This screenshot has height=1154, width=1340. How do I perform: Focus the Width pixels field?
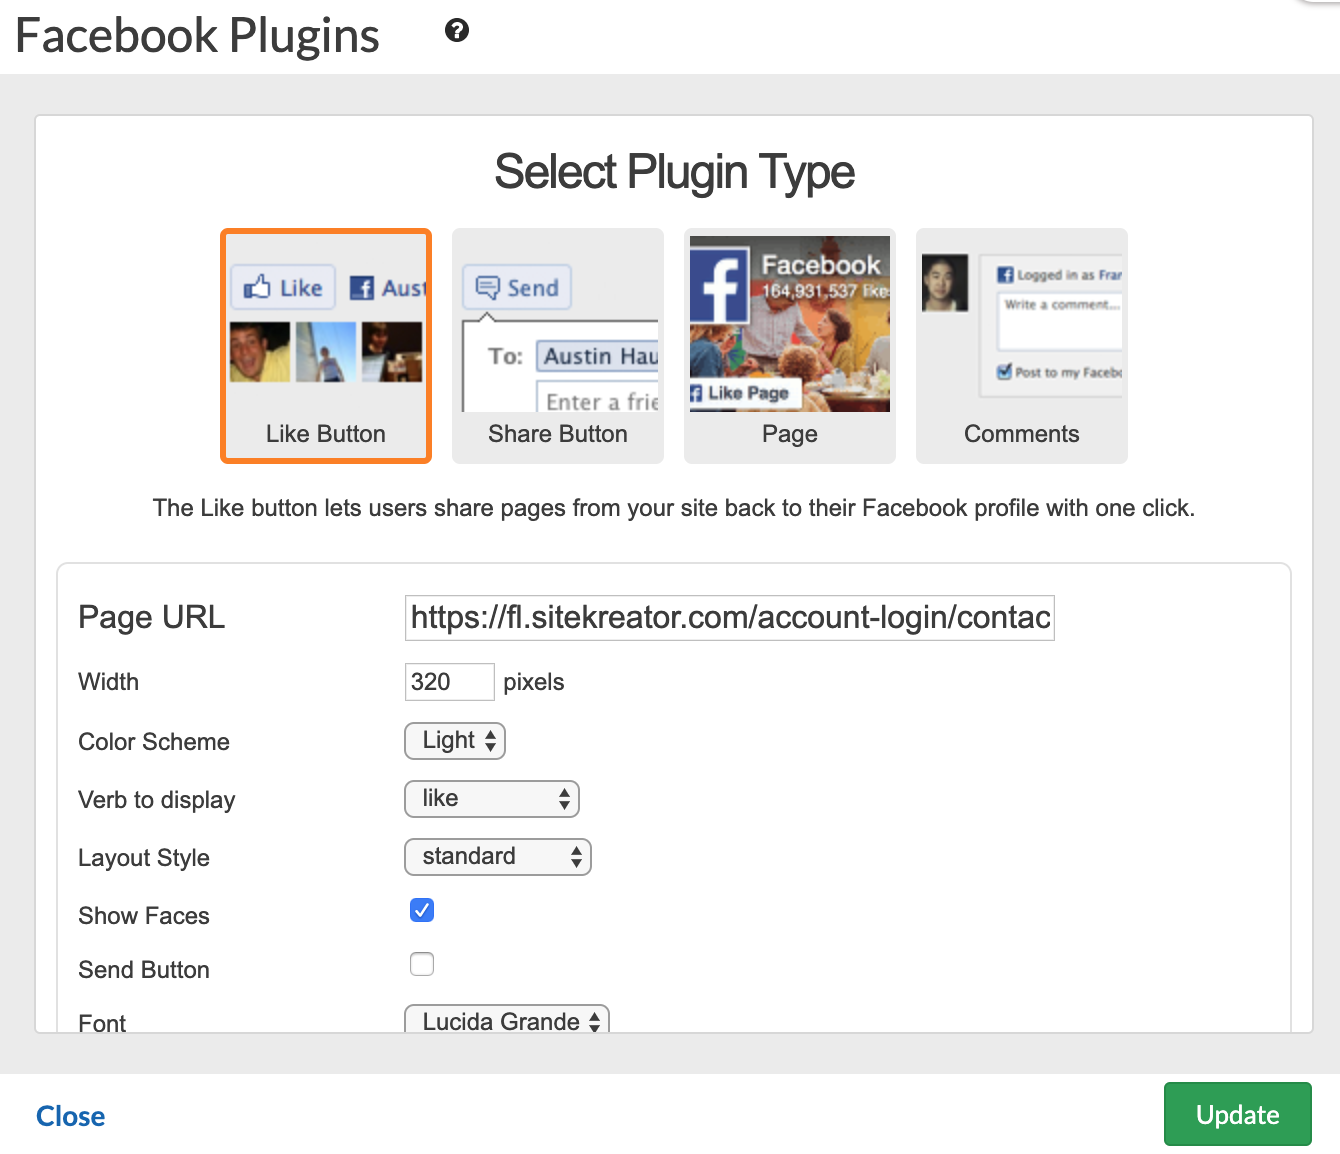[449, 682]
